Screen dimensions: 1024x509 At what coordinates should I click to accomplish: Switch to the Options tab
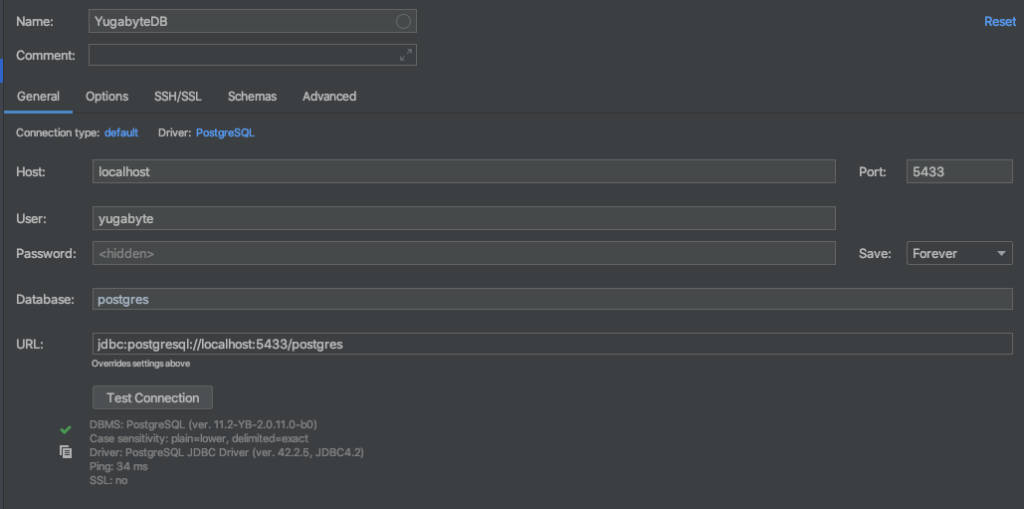[107, 96]
